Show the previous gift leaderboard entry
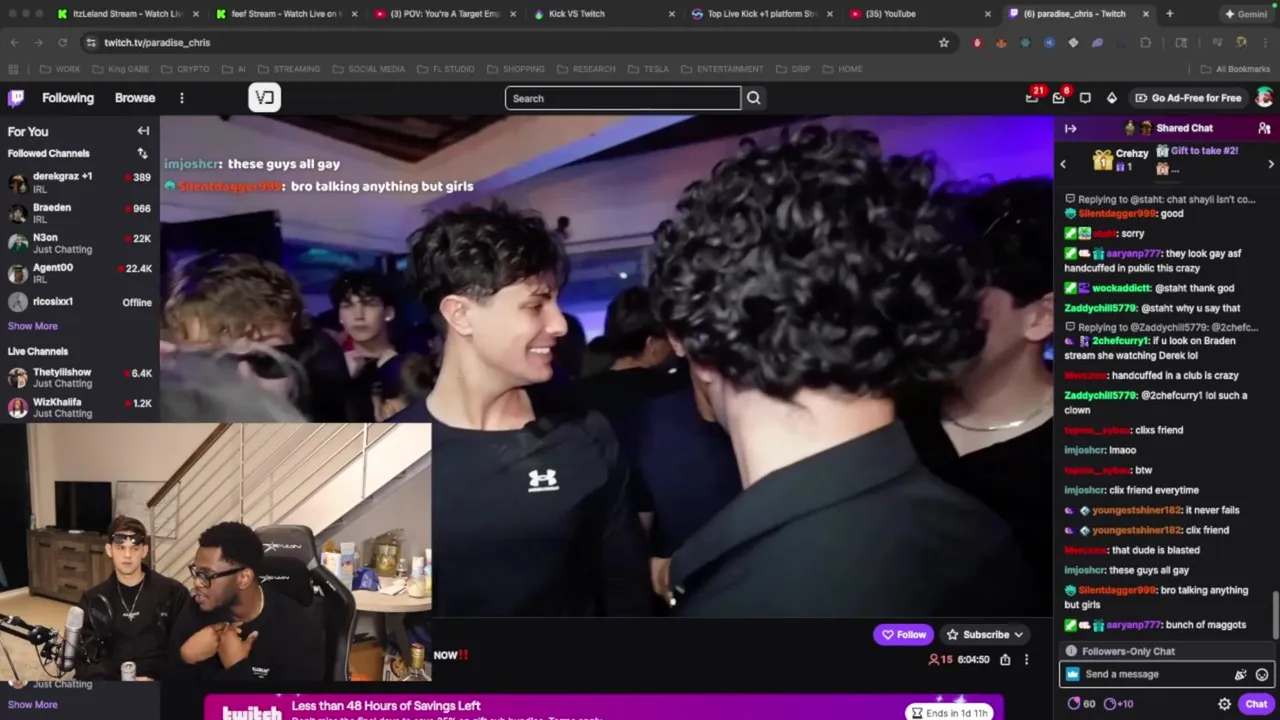Image resolution: width=1280 pixels, height=720 pixels. pos(1063,164)
